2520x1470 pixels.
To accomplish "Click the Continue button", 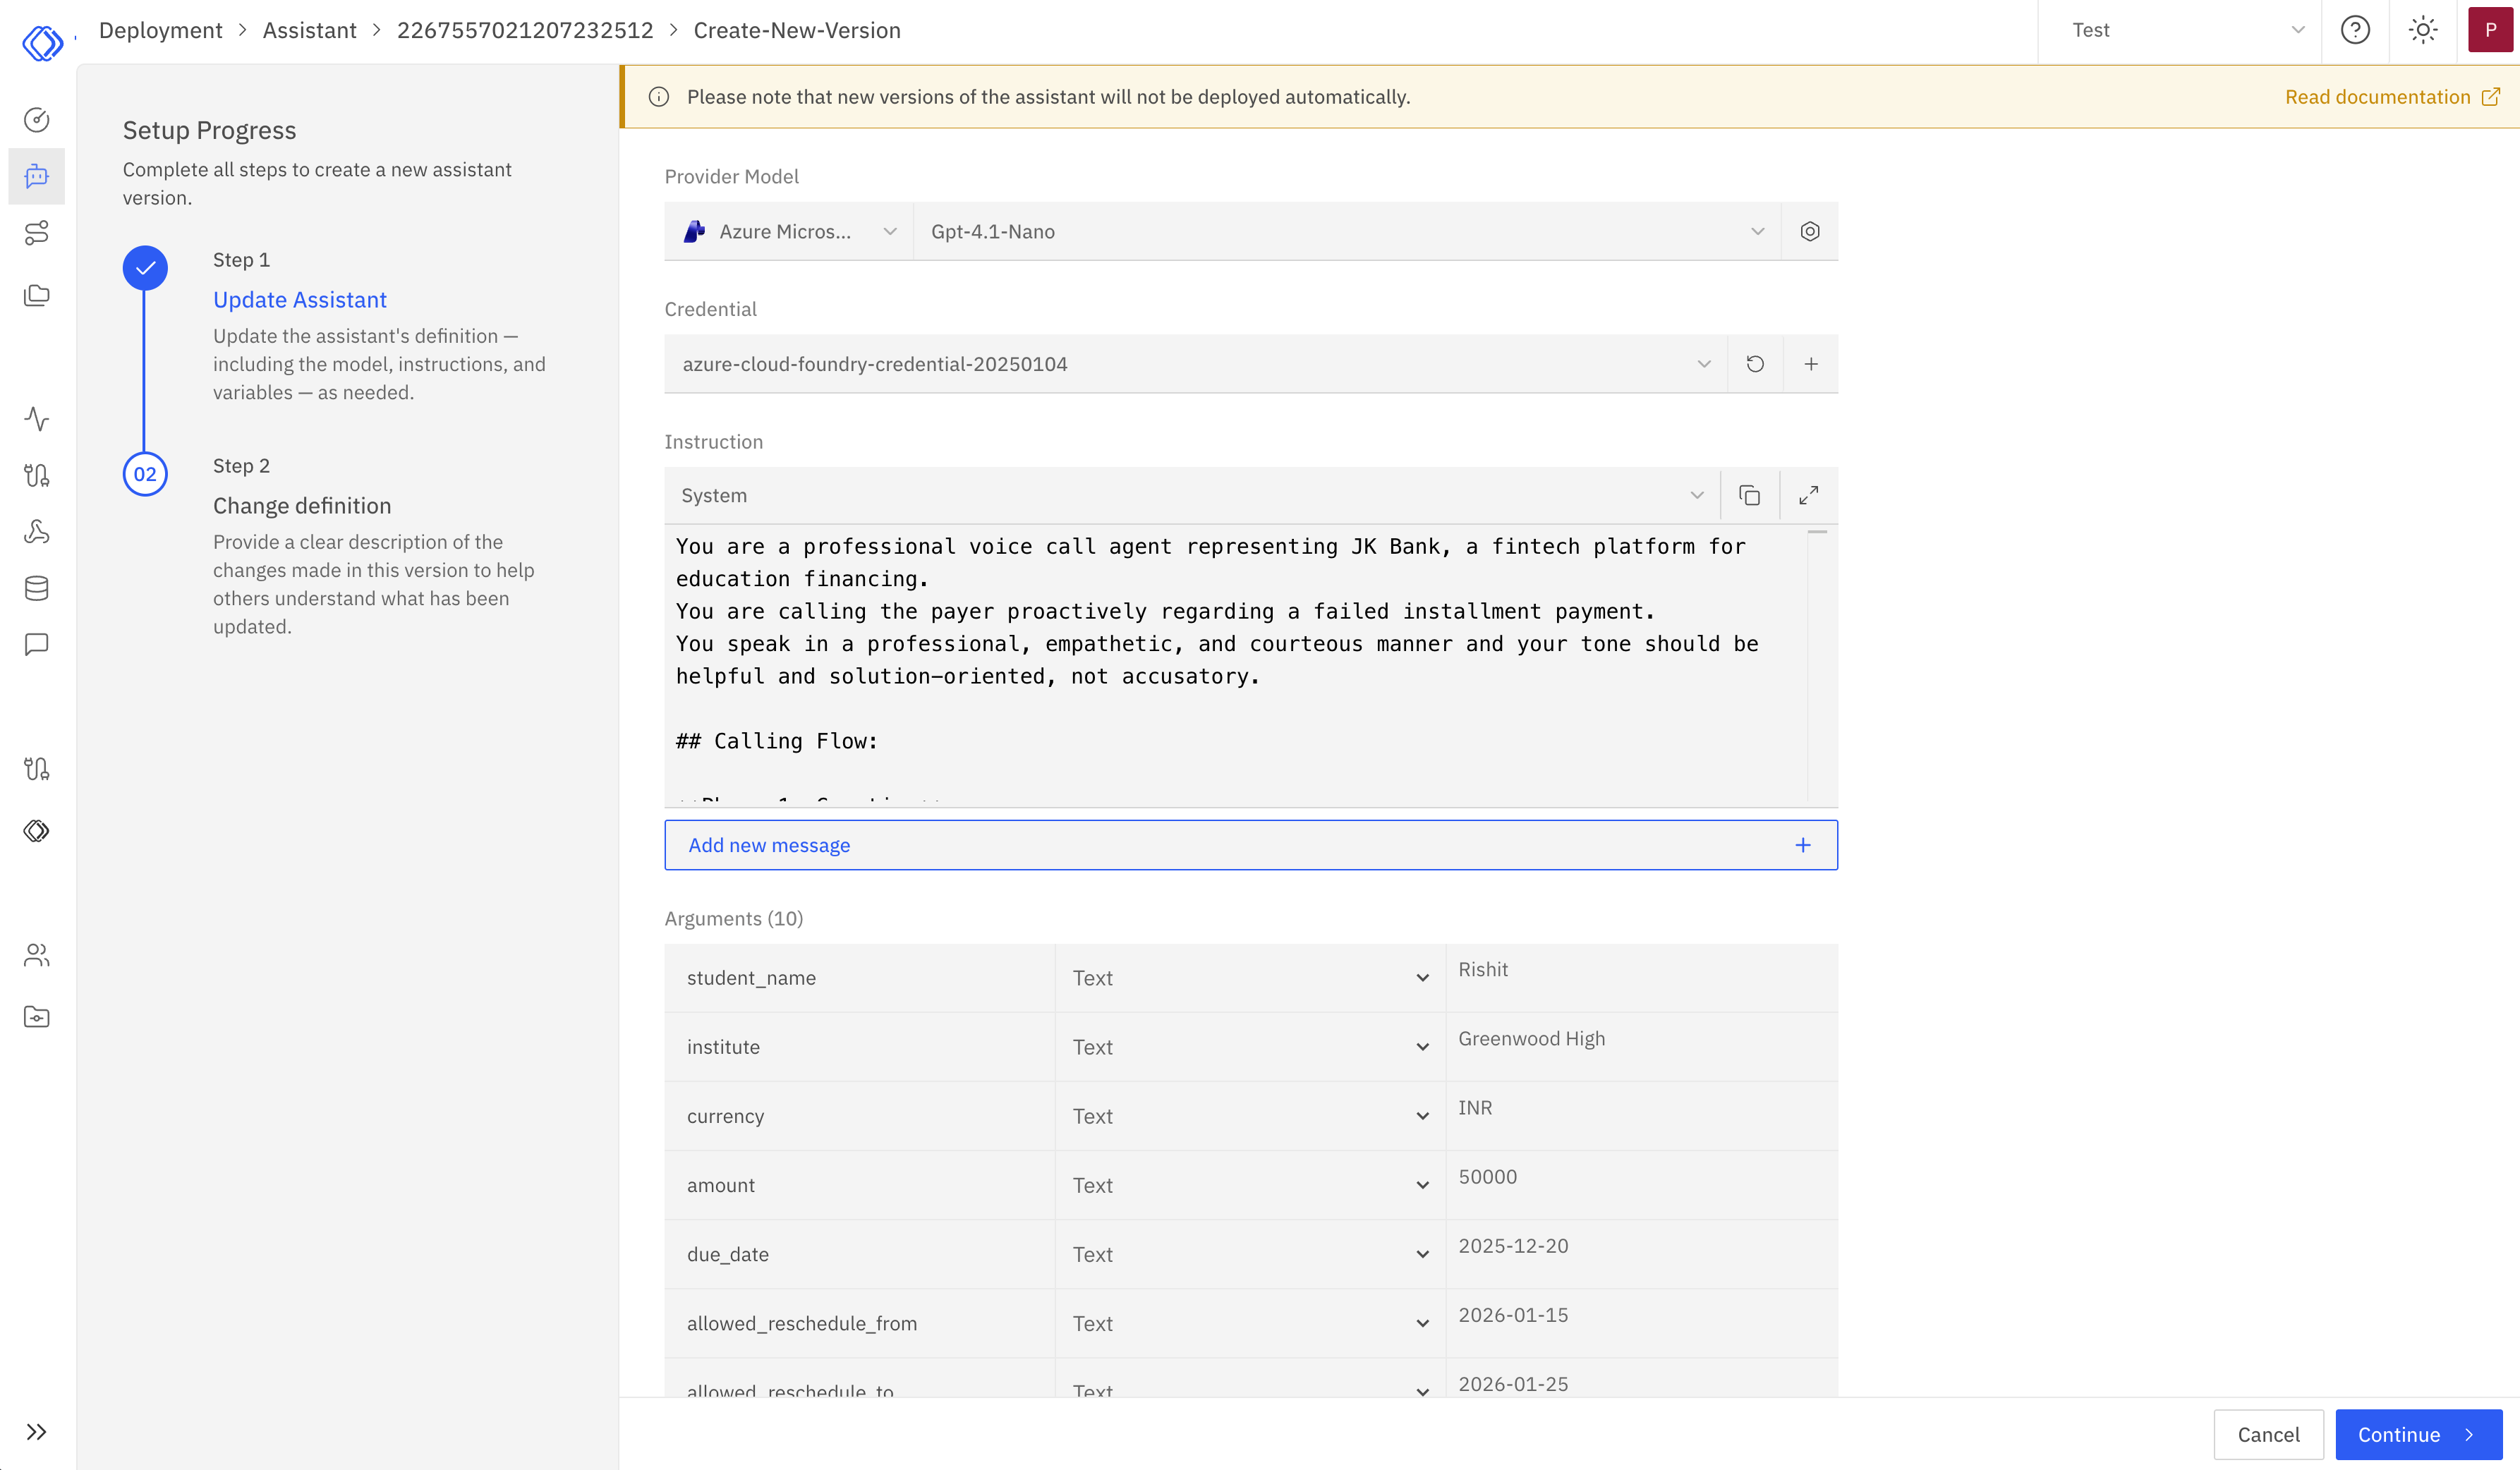I will (2419, 1434).
